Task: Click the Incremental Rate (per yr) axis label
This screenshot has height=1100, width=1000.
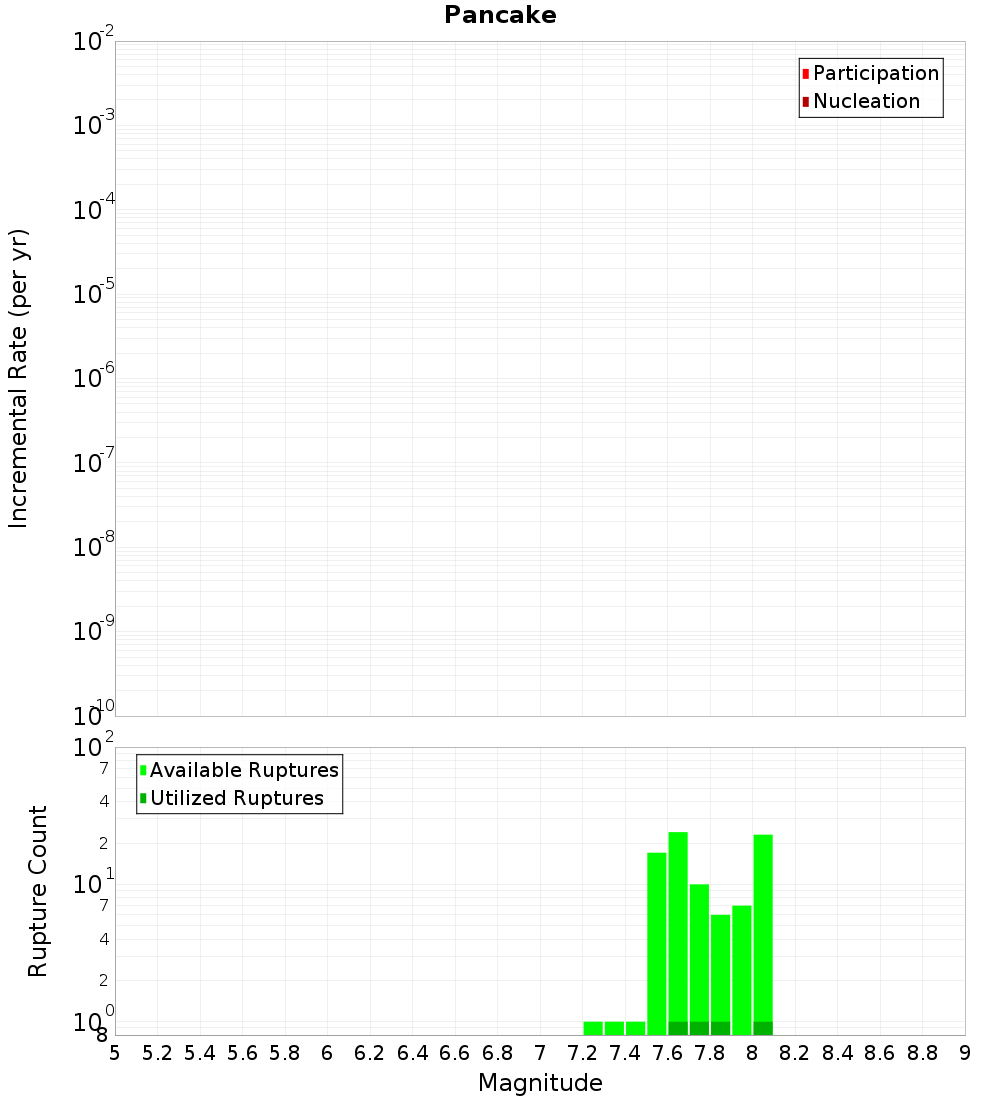Action: pyautogui.click(x=18, y=378)
